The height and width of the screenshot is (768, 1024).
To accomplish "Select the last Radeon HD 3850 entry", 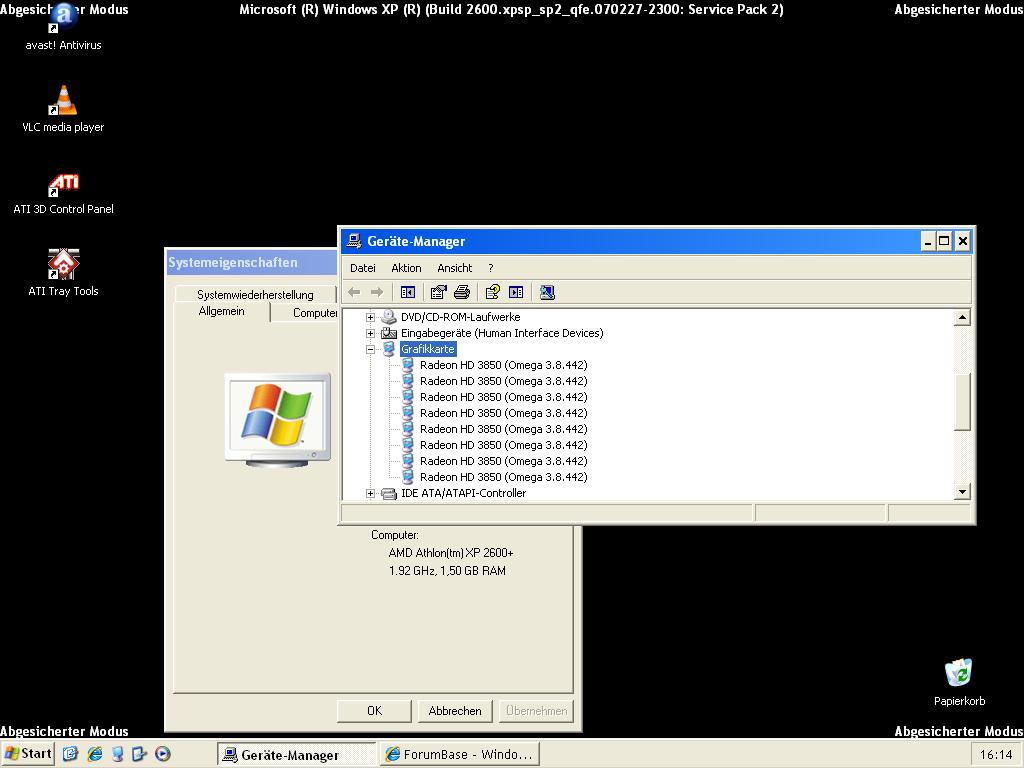I will click(504, 477).
